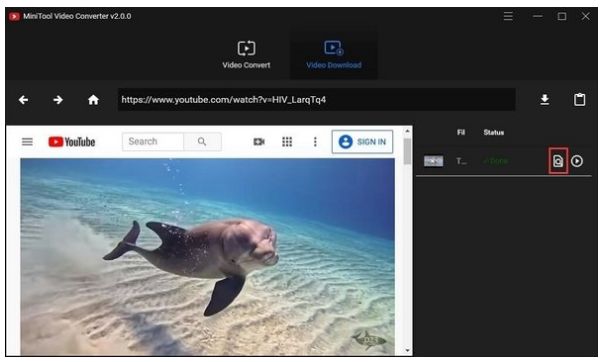
Task: Switch to the Video Convert tab
Action: click(x=246, y=55)
